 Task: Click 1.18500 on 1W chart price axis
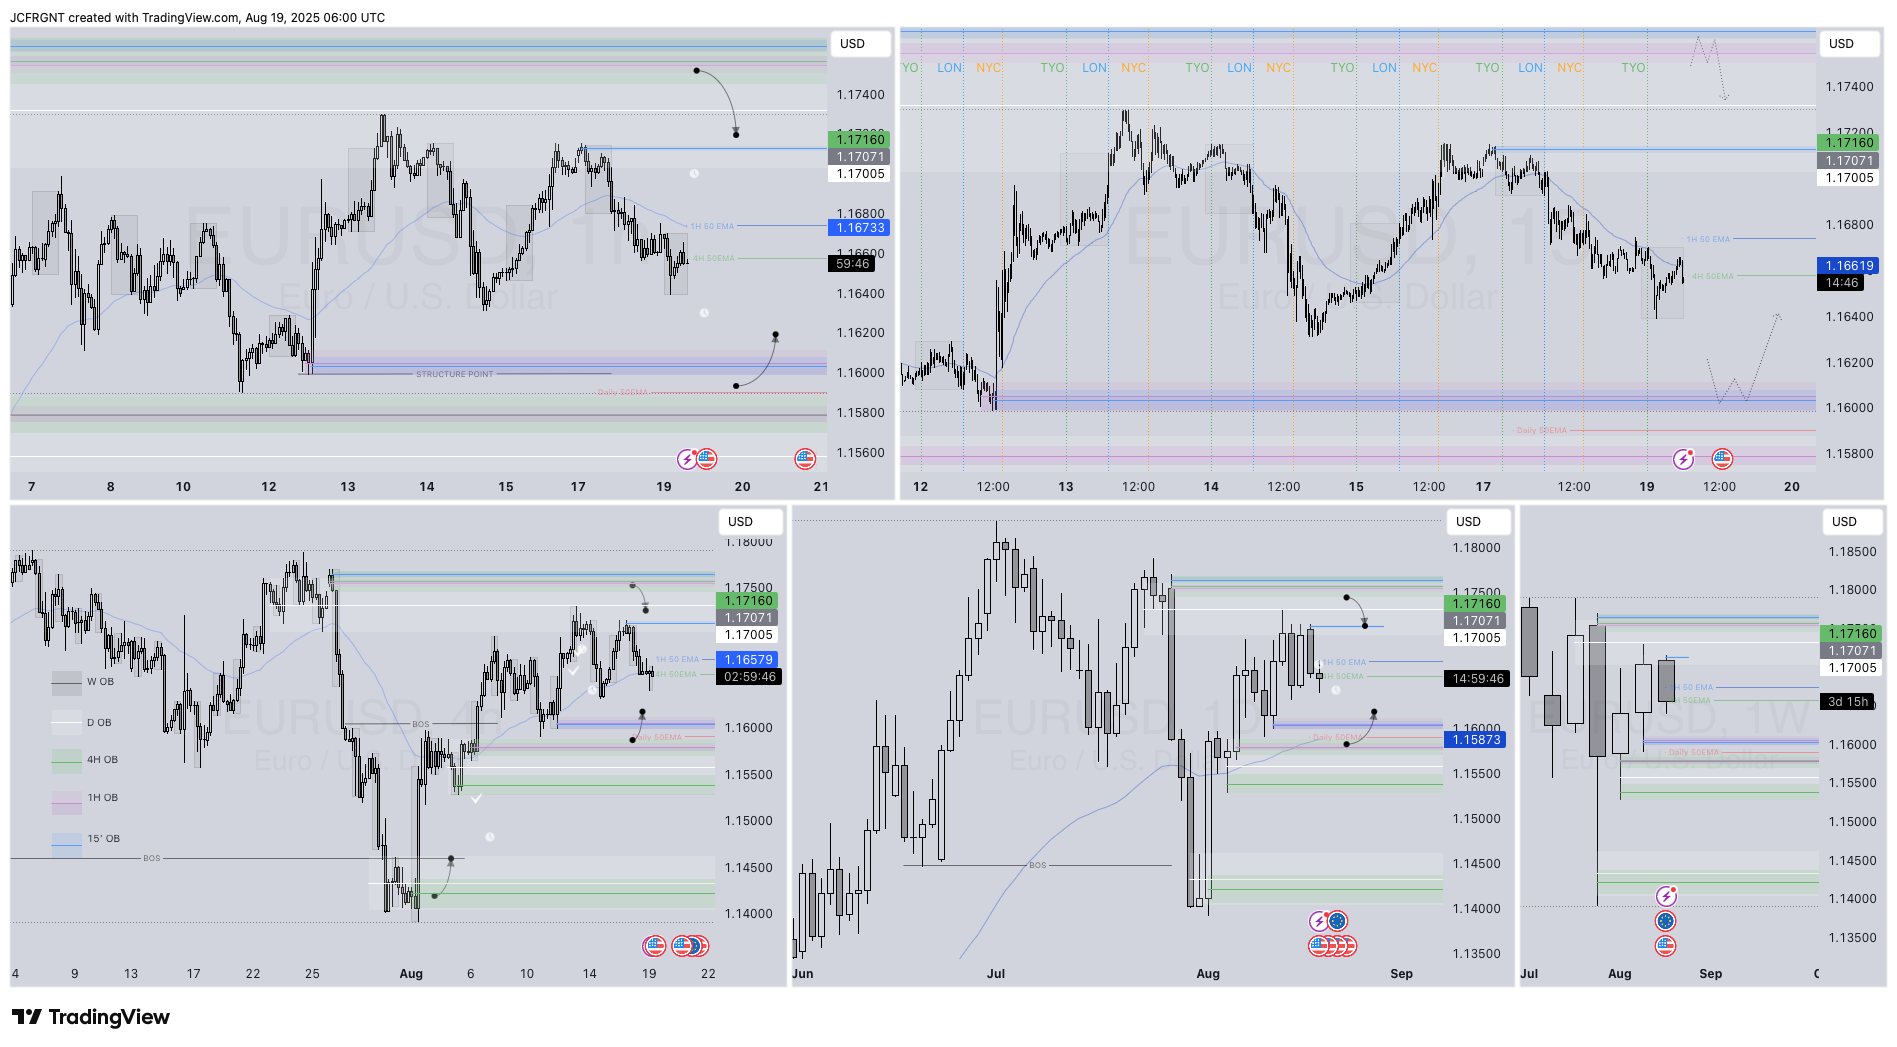click(x=1852, y=552)
